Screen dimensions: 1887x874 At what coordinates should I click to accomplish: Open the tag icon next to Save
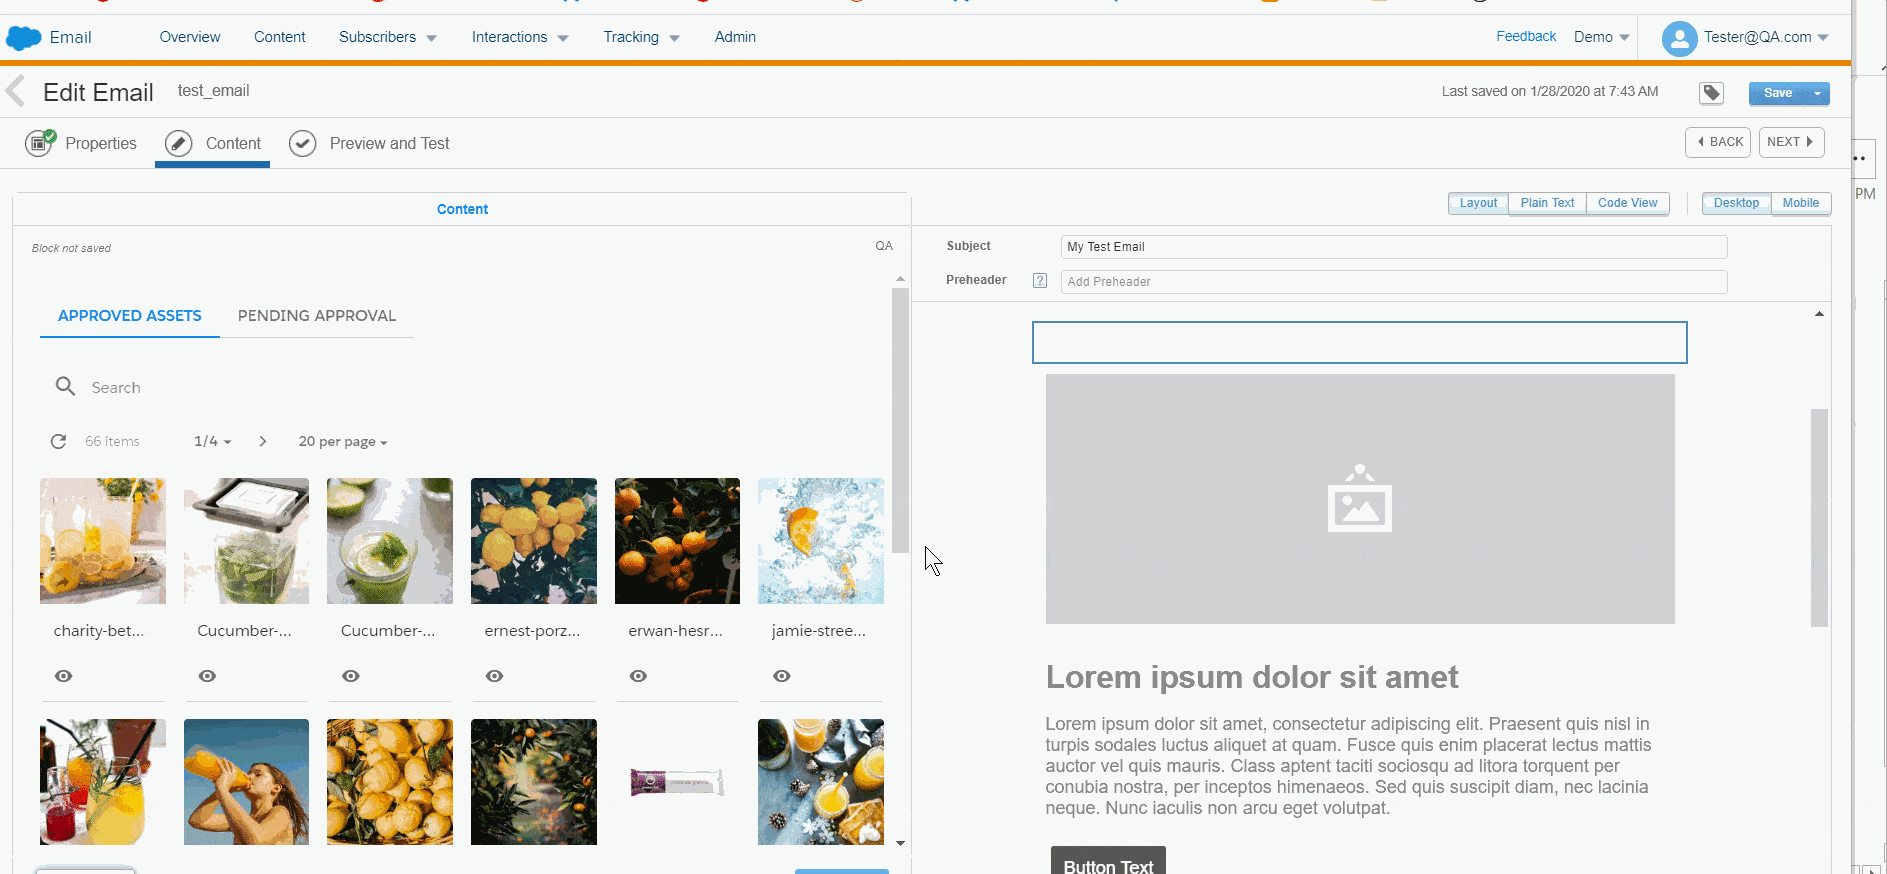[x=1711, y=93]
